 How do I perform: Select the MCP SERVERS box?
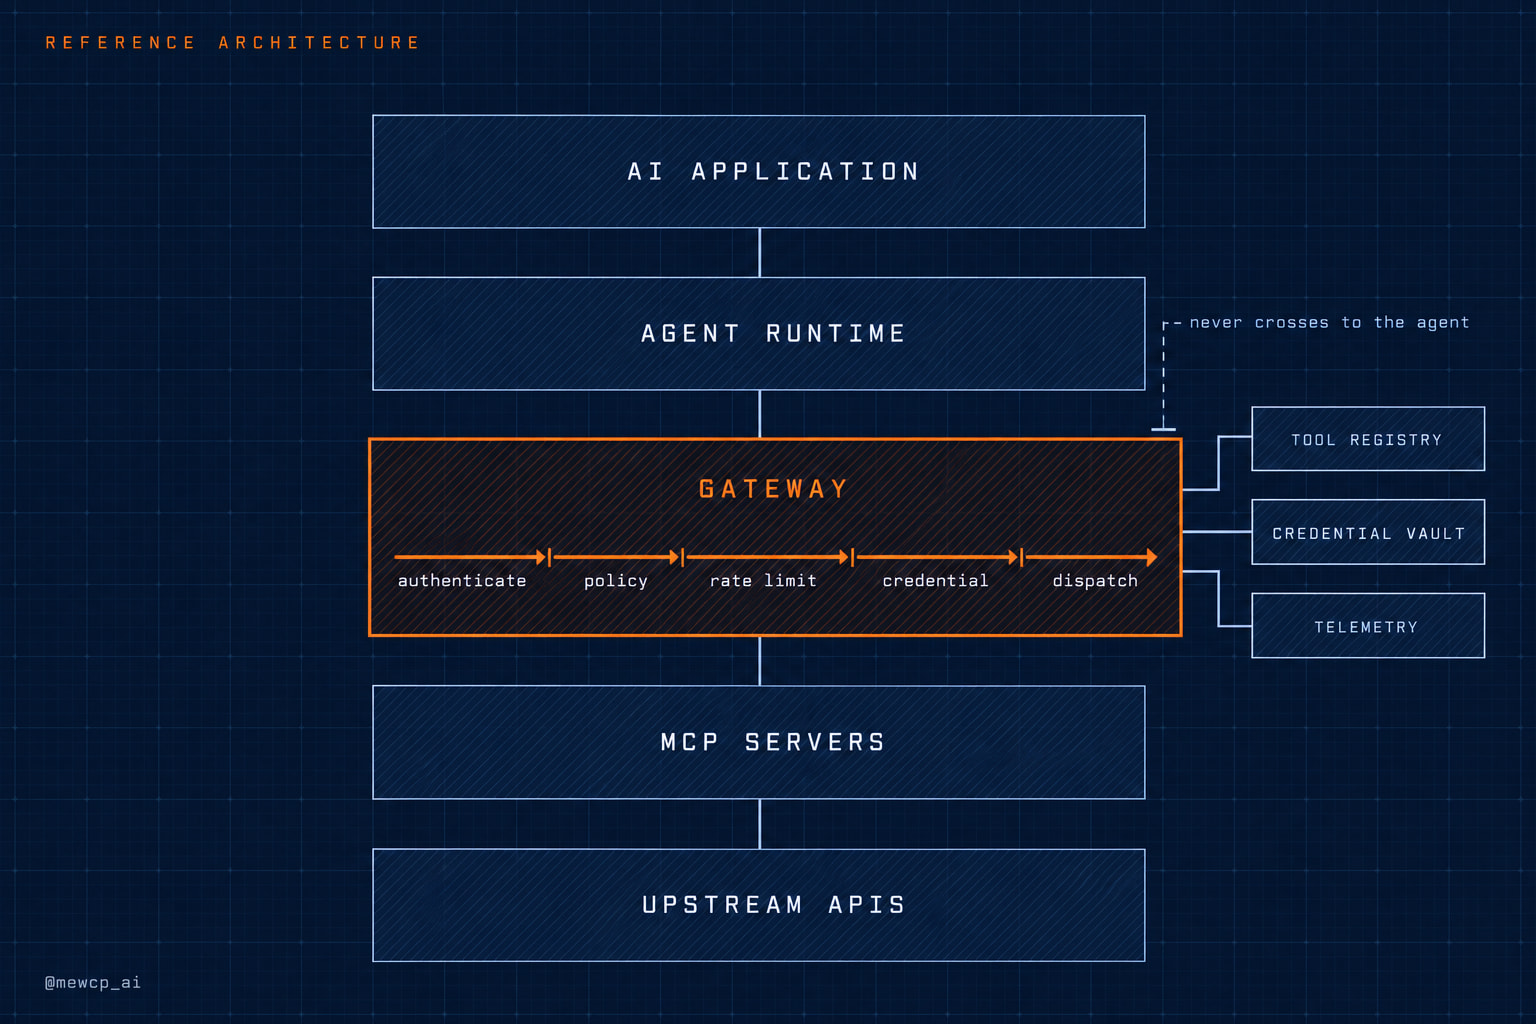pos(759,742)
